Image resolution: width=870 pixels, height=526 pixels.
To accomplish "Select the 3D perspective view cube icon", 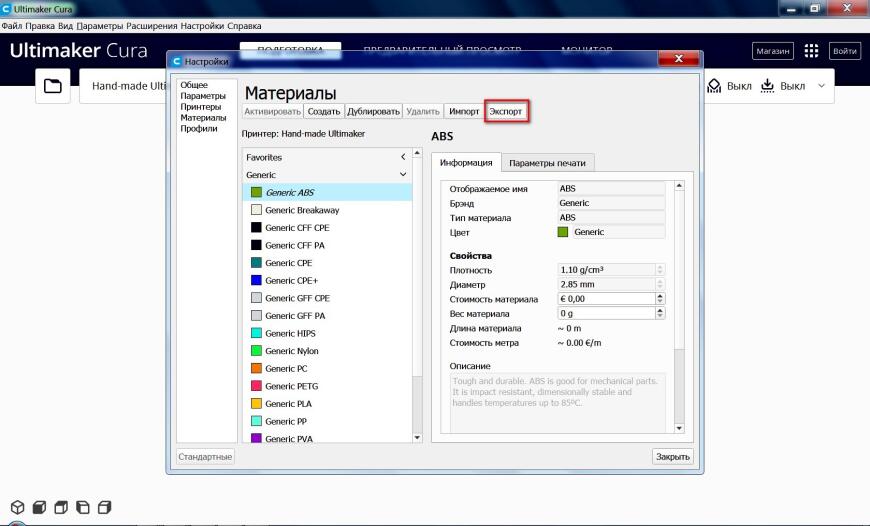I will [18, 507].
